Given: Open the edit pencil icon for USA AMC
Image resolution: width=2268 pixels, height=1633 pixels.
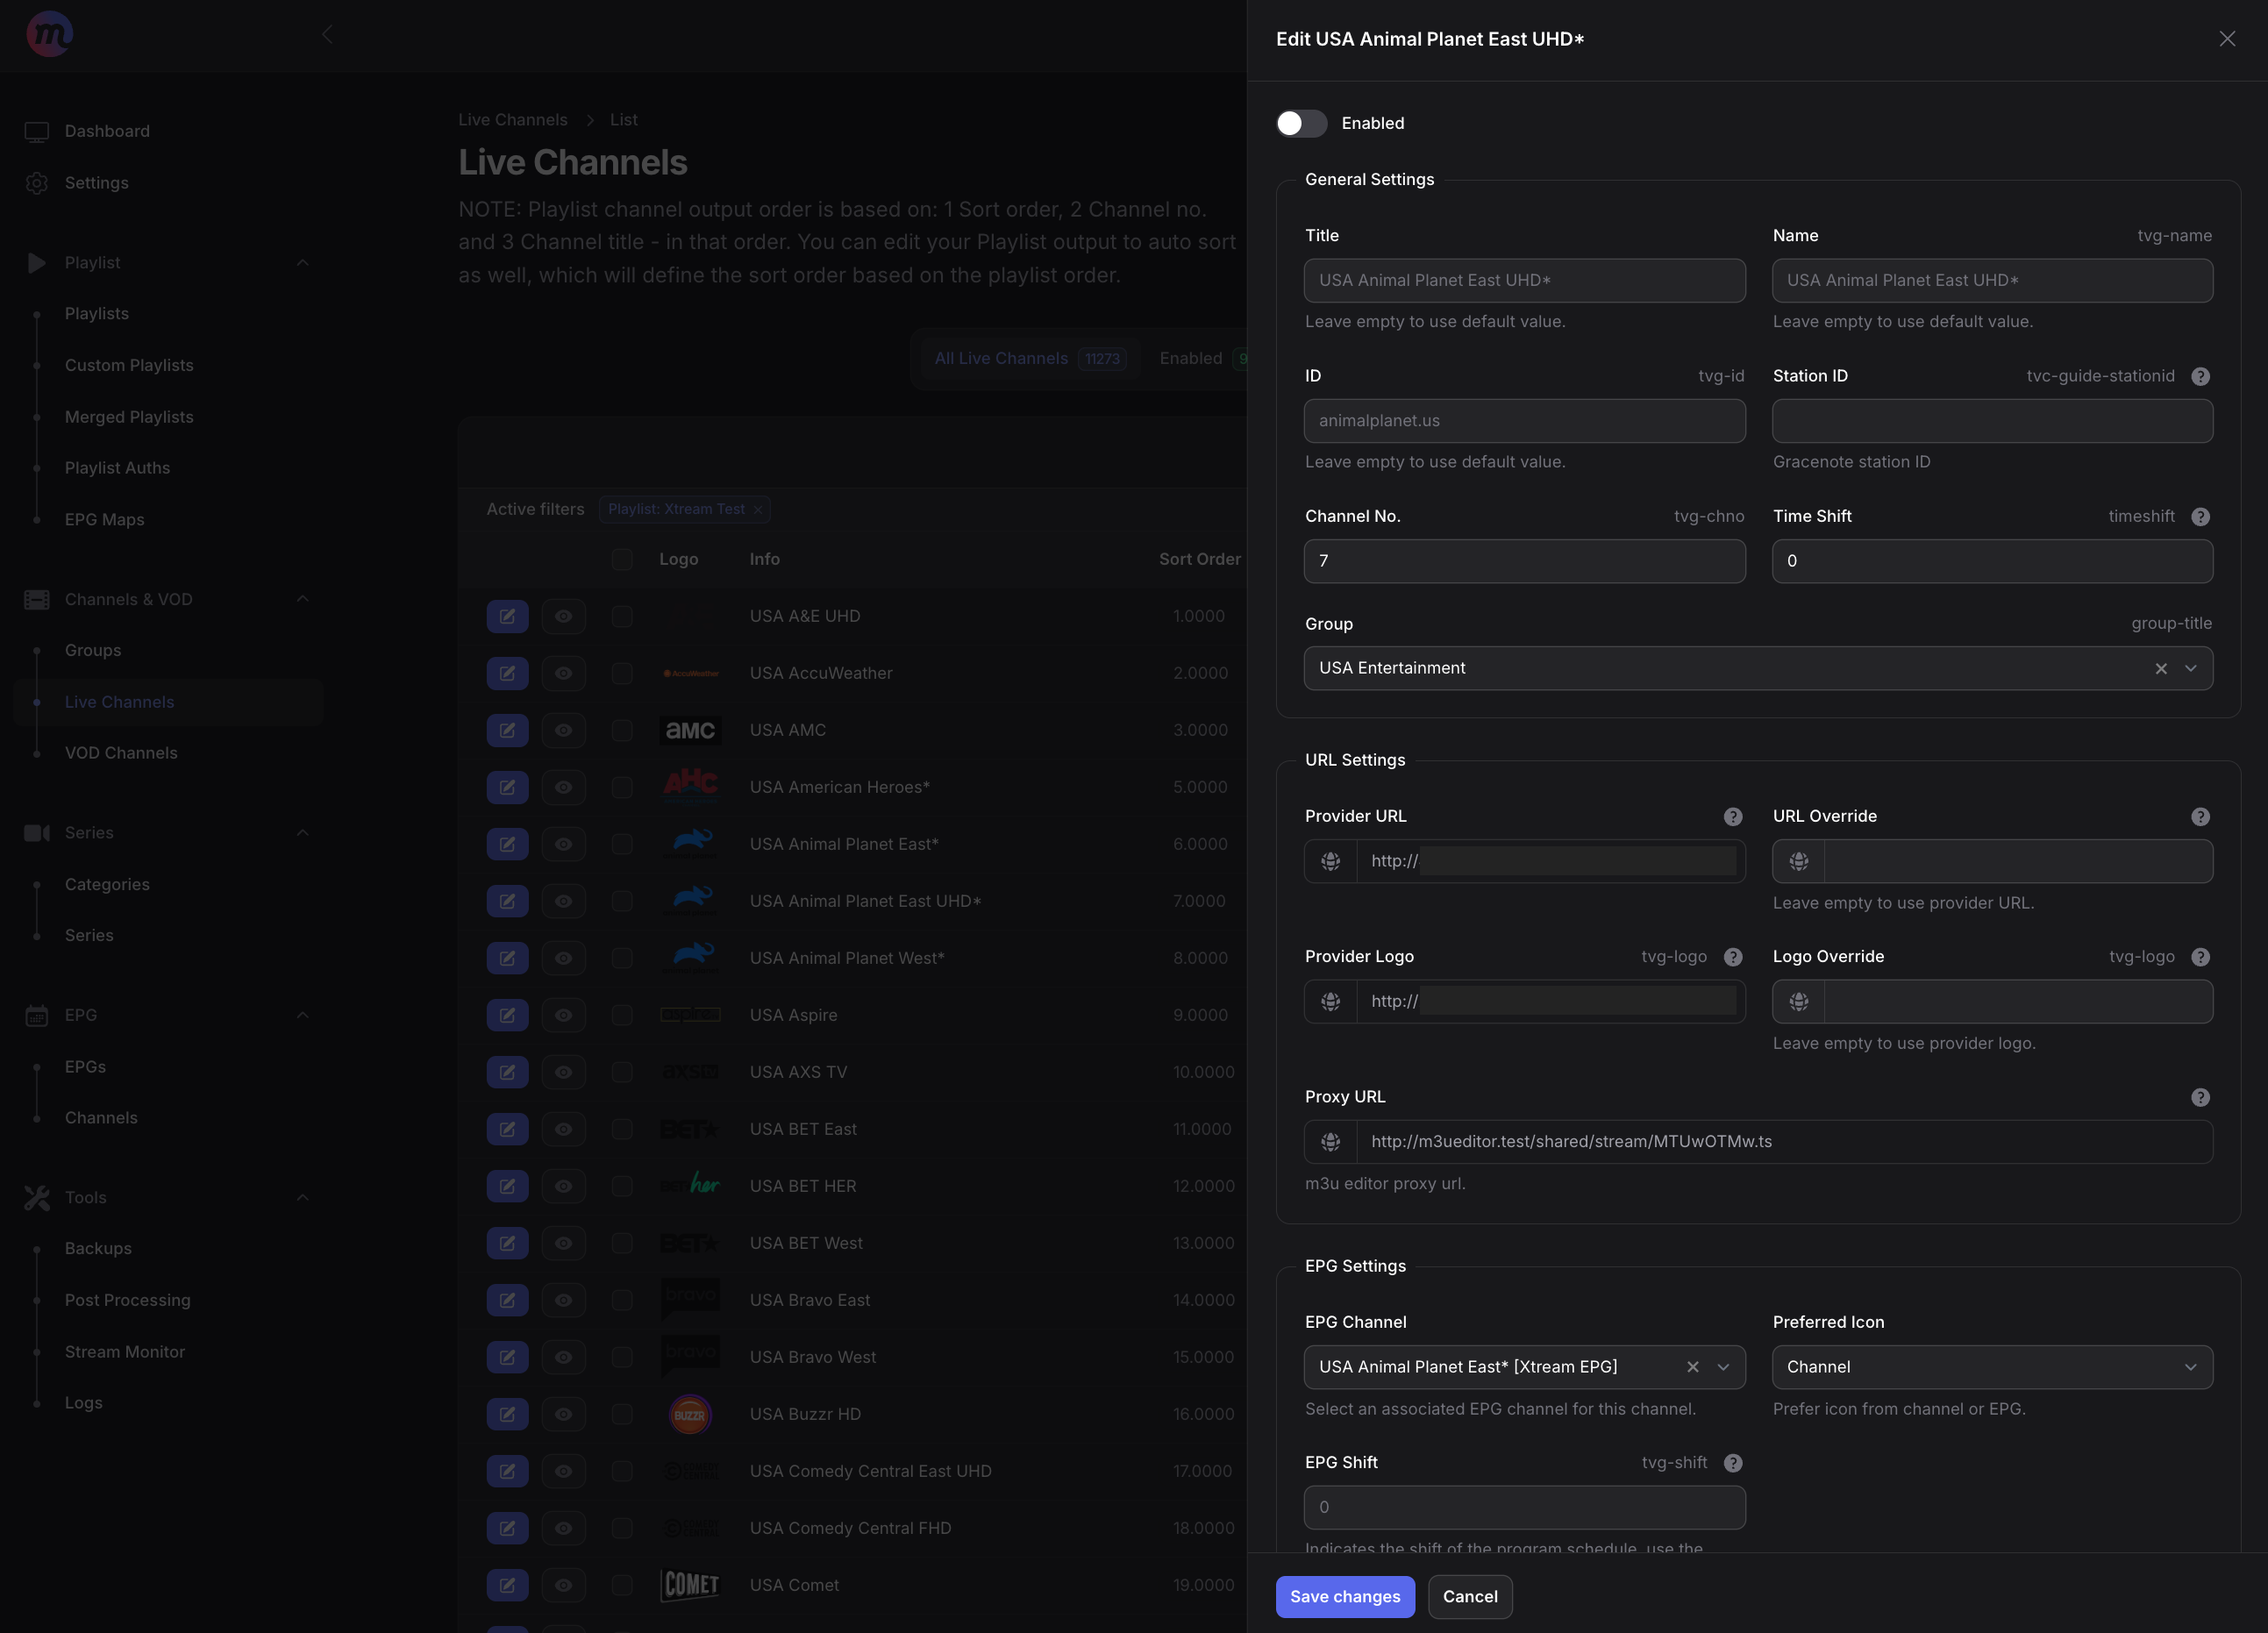Looking at the screenshot, I should pos(507,730).
